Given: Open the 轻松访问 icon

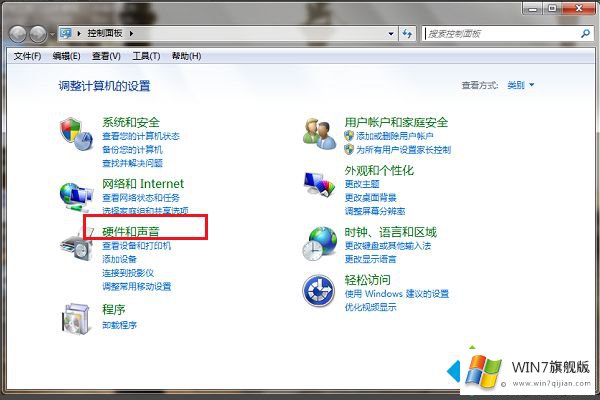Looking at the screenshot, I should tap(319, 291).
